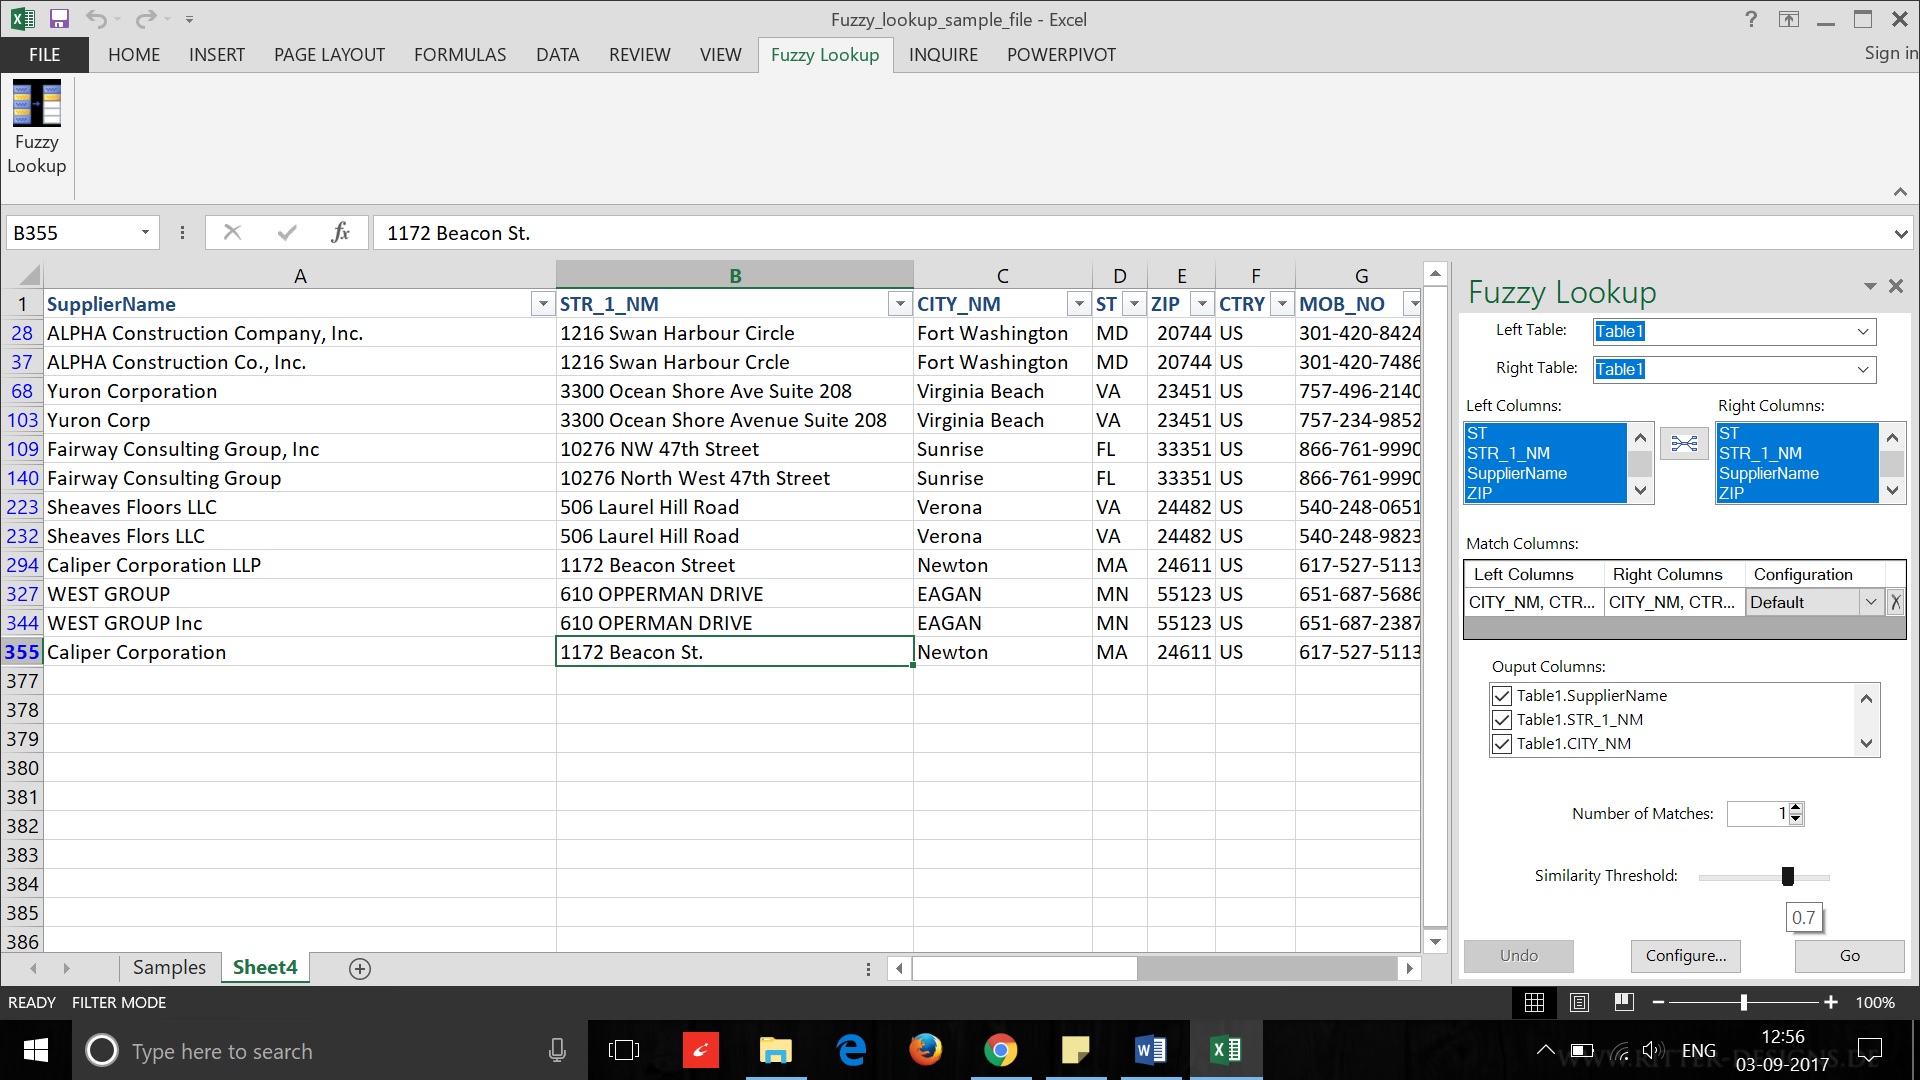Select cell with Caliper Corporation LLP
1920x1080 pixels.
coord(300,566)
